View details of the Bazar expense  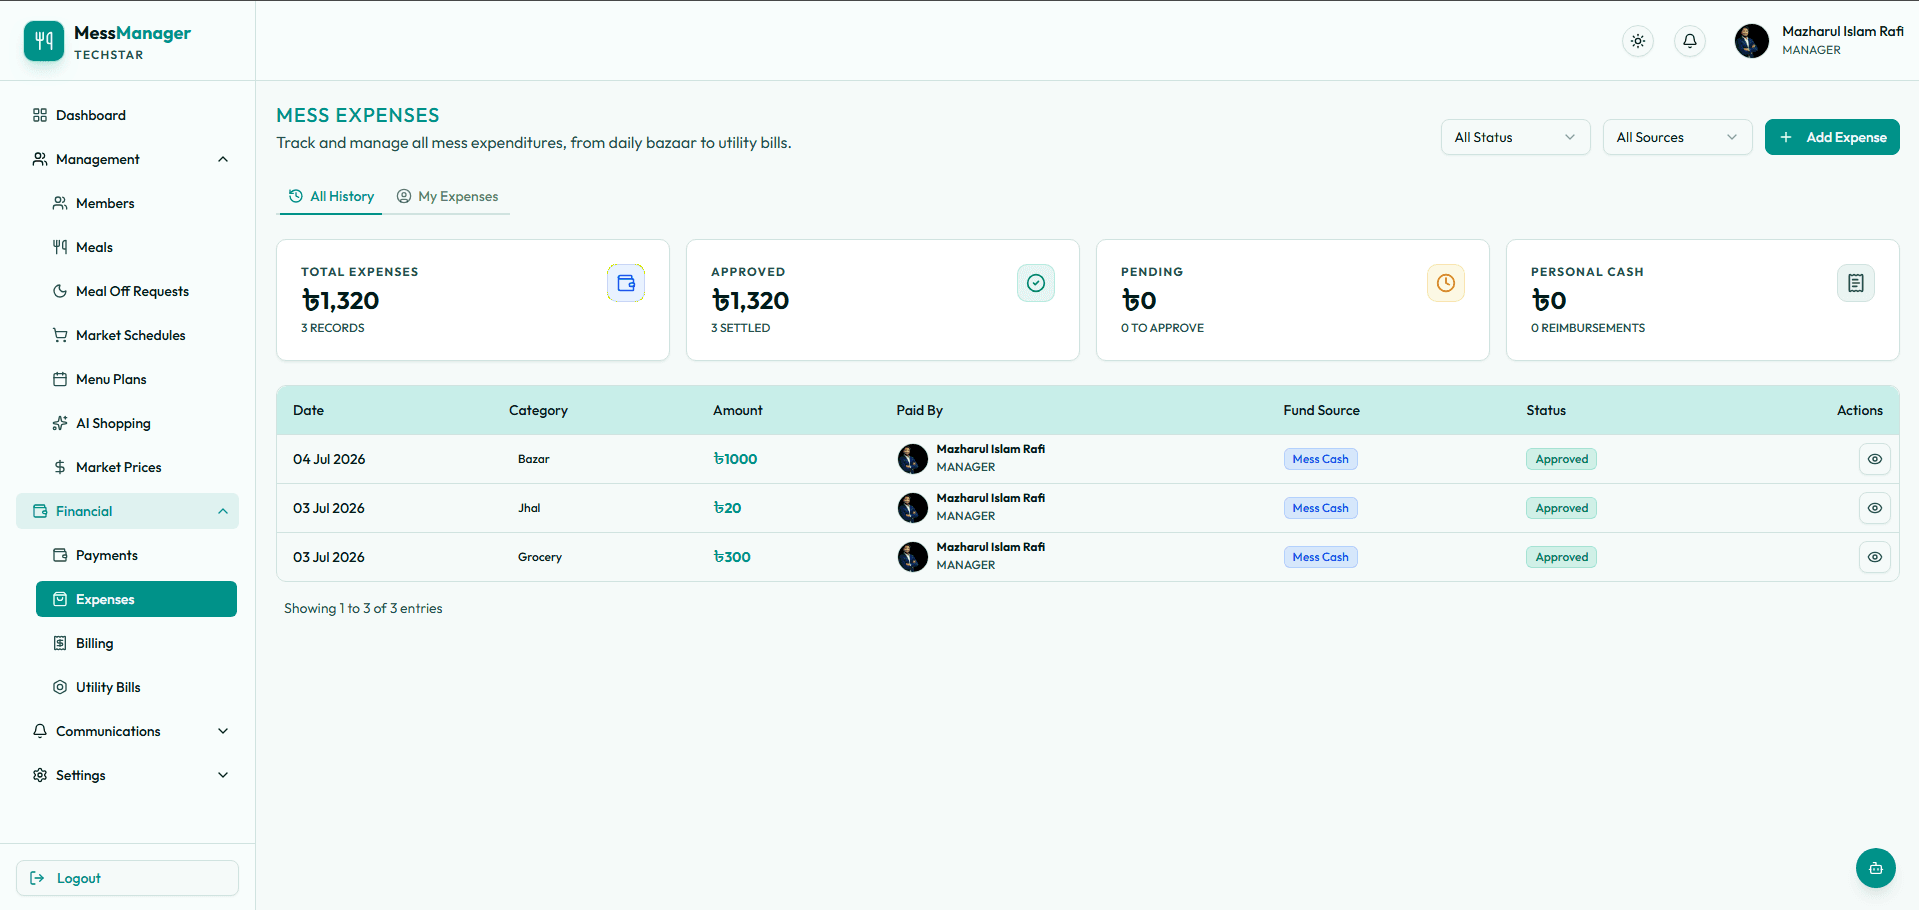tap(1875, 459)
